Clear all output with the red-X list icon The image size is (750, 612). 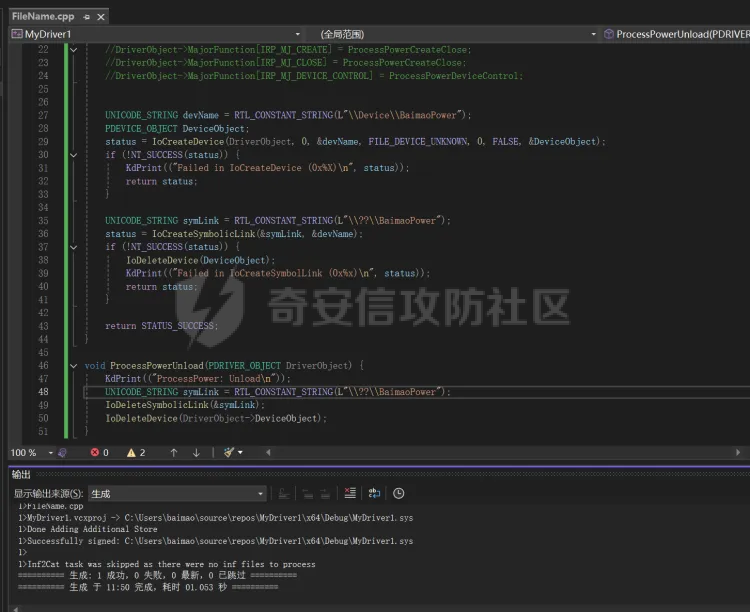click(350, 493)
